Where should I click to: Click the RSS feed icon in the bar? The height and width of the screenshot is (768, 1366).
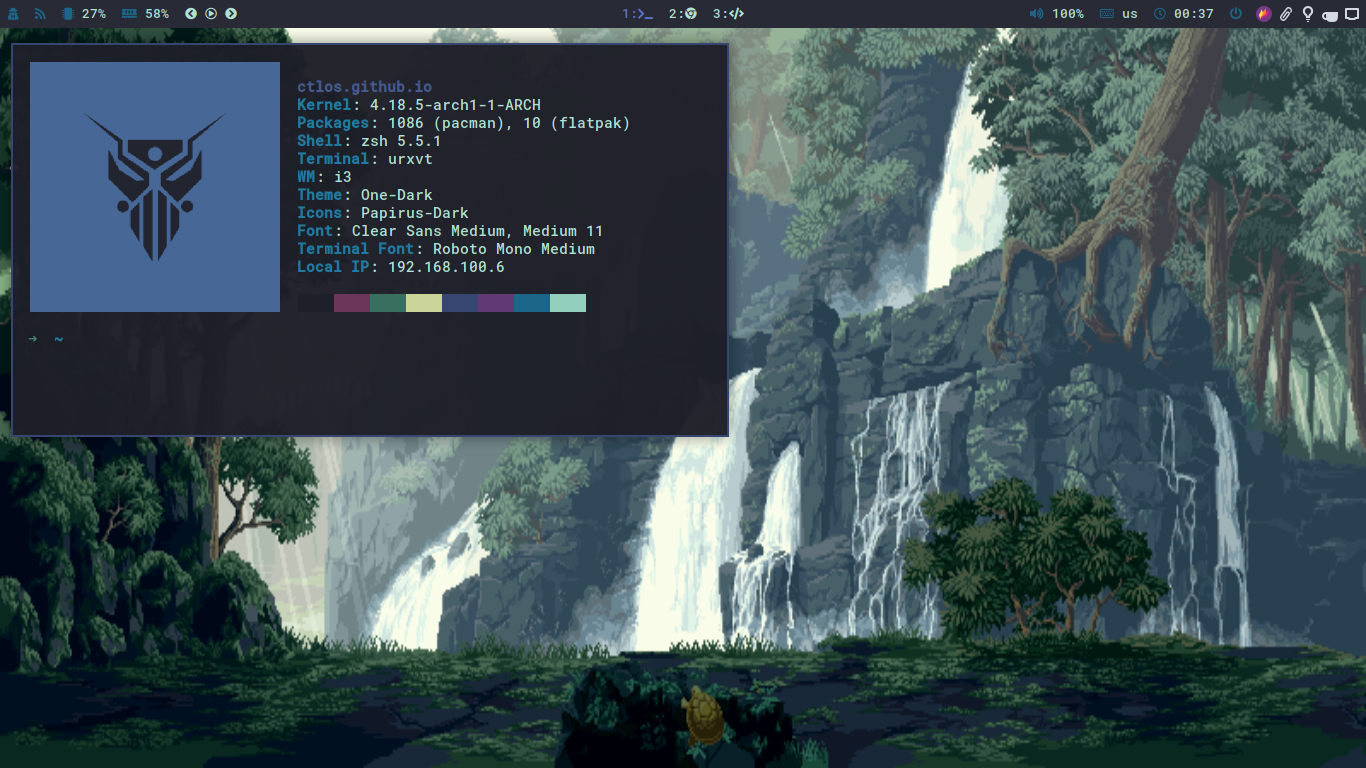40,14
